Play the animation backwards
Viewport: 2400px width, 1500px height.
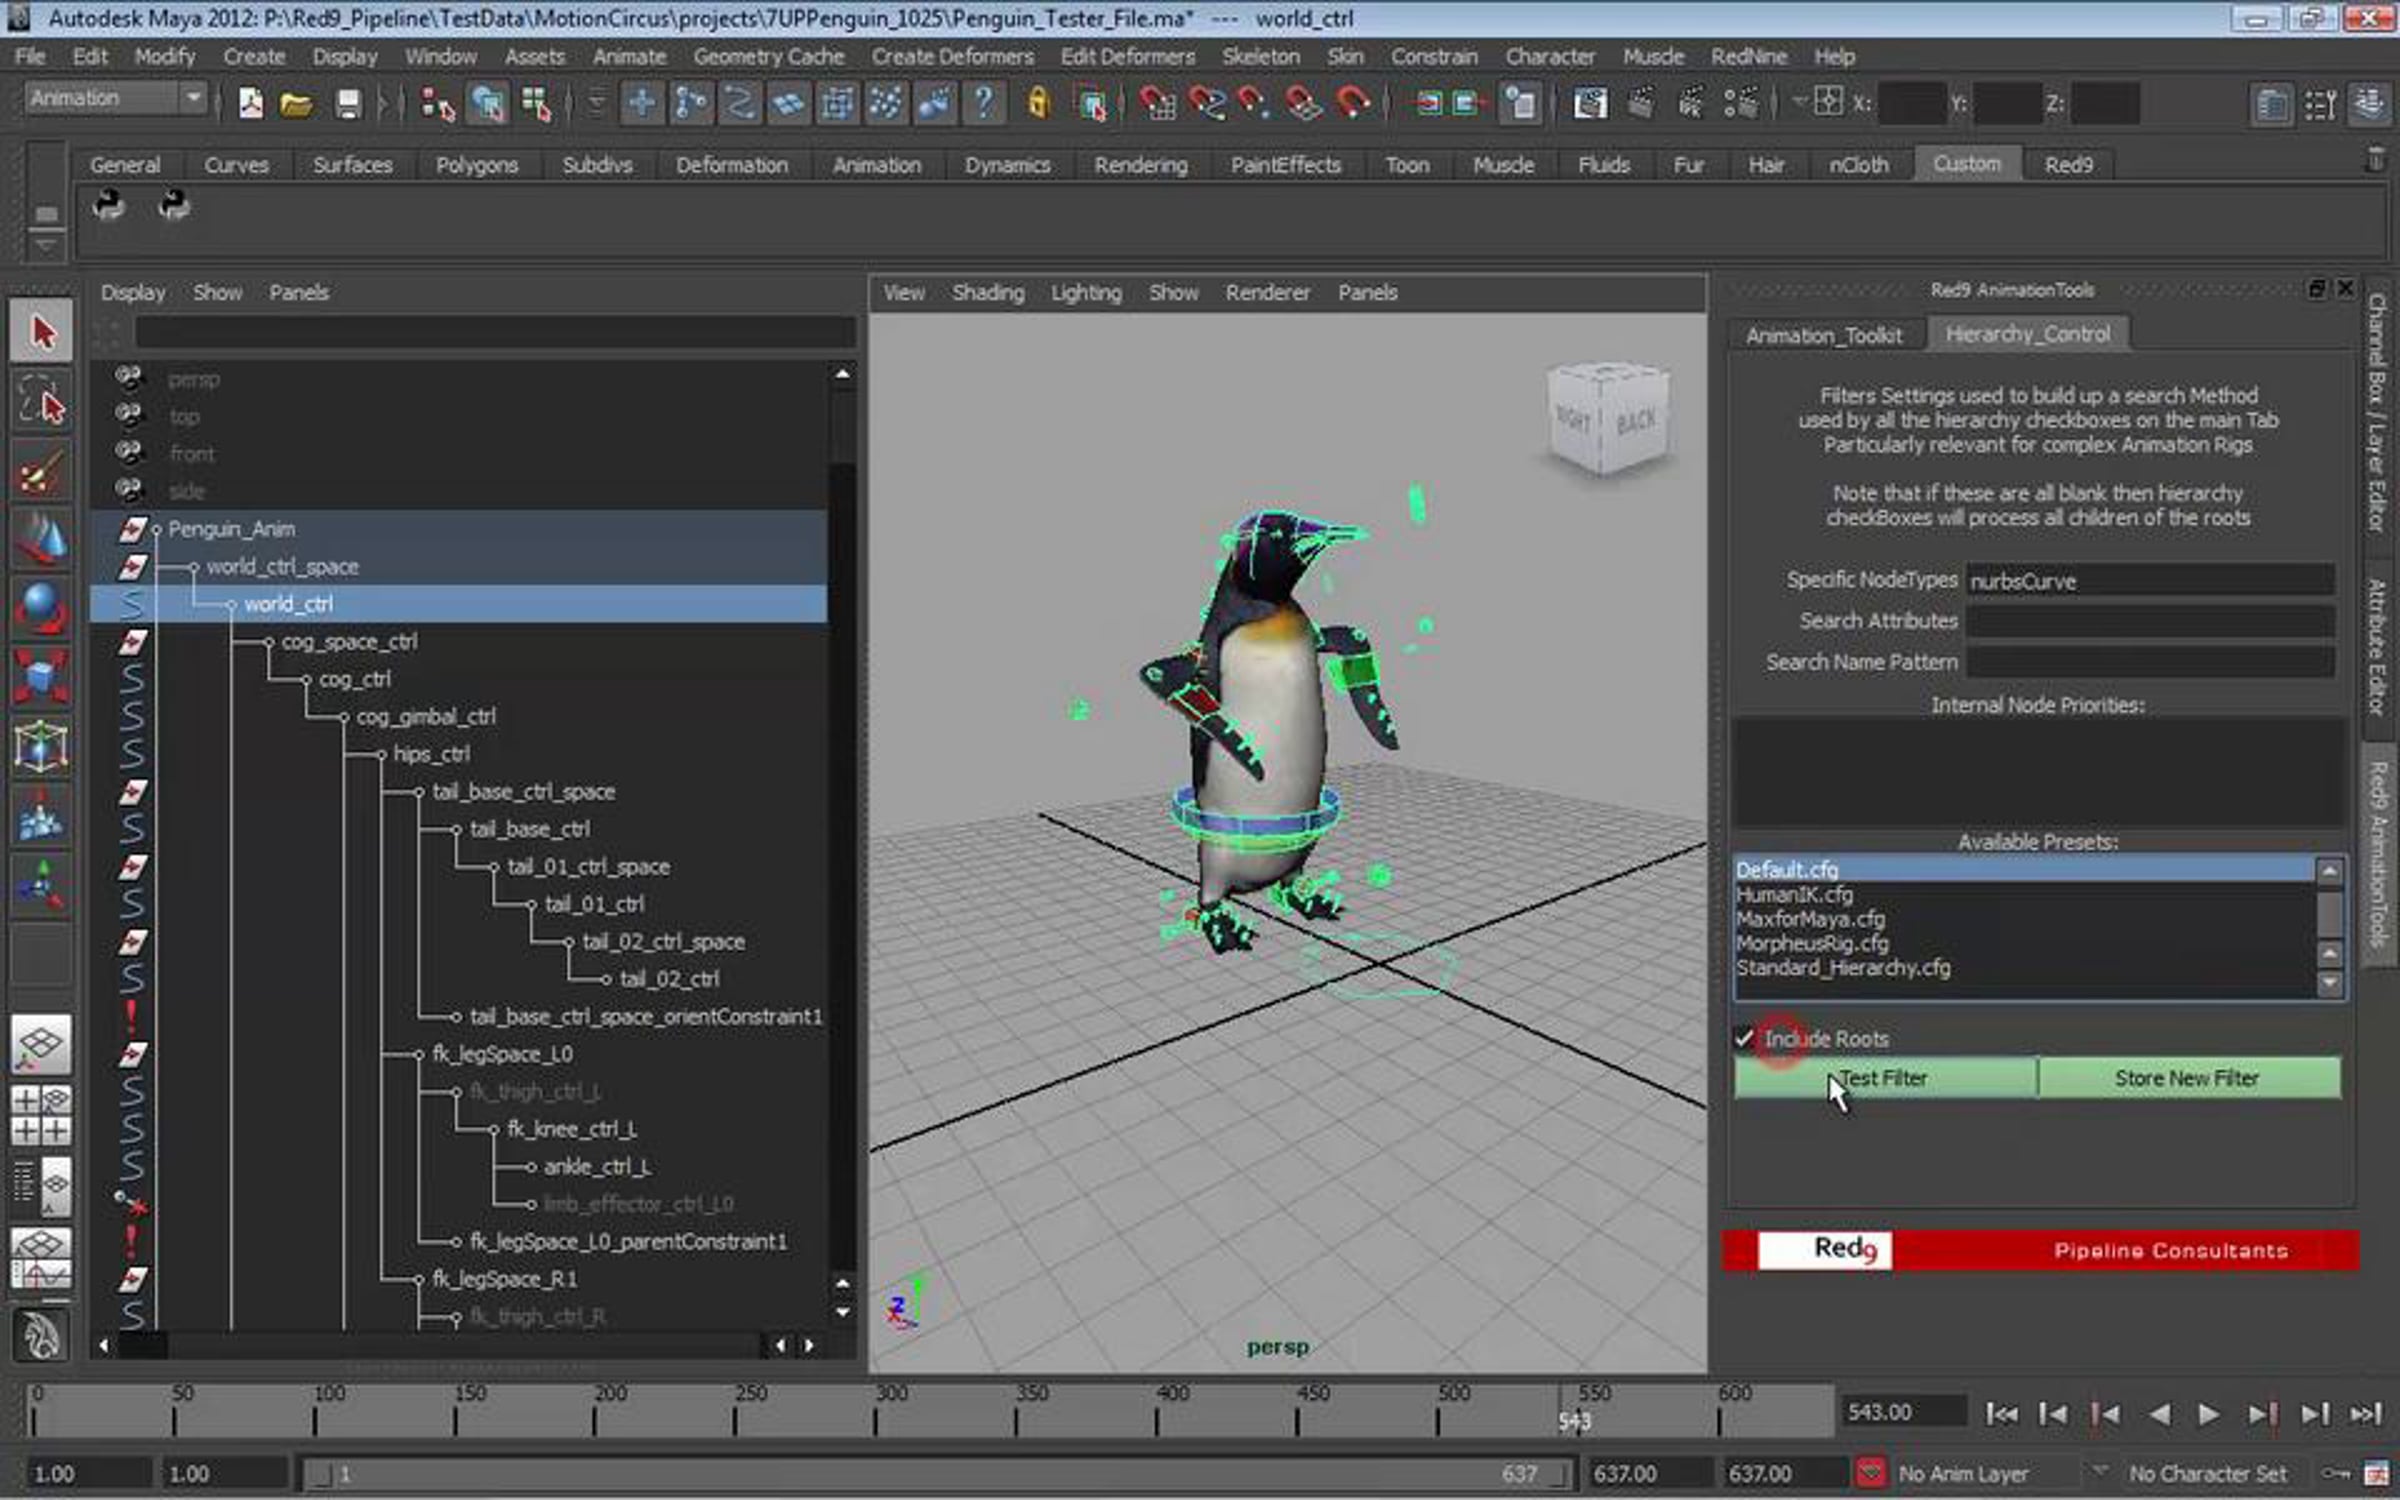(2159, 1414)
